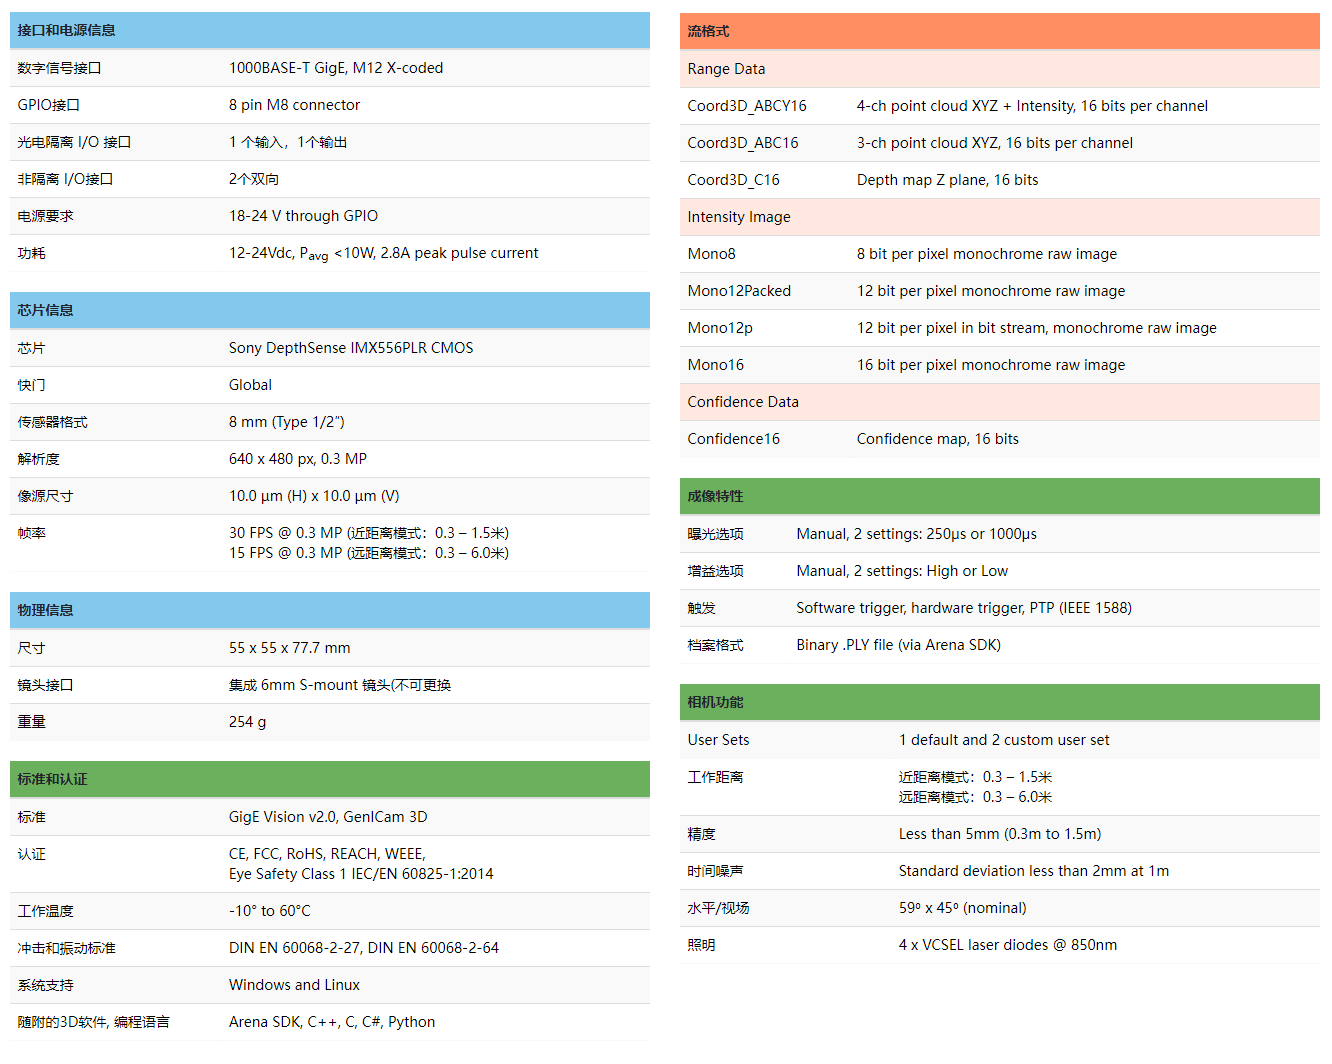Click the 'Mono12Packed' format name
1332x1064 pixels.
739,291
